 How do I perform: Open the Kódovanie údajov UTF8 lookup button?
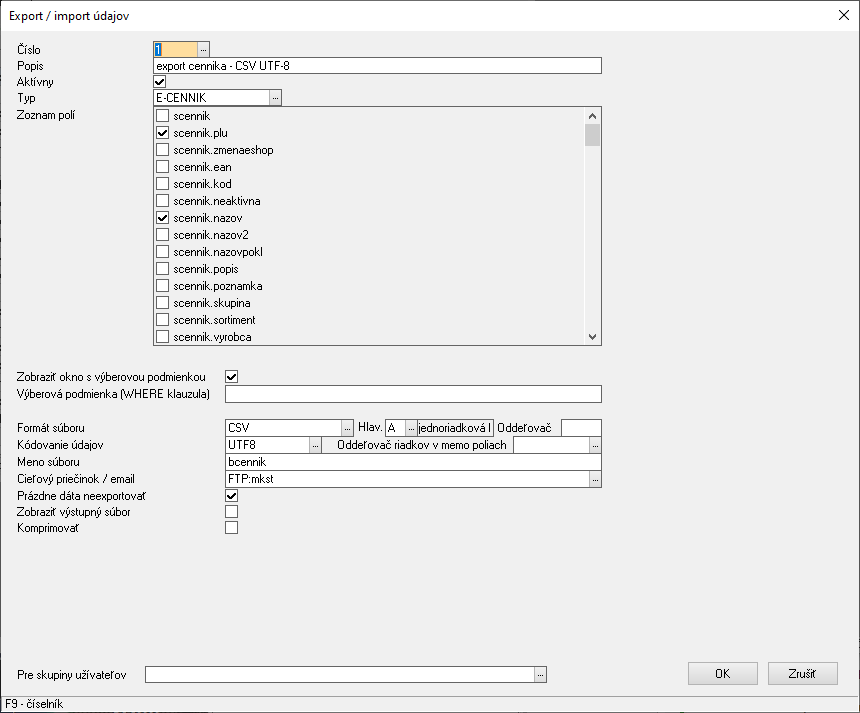pyautogui.click(x=315, y=445)
